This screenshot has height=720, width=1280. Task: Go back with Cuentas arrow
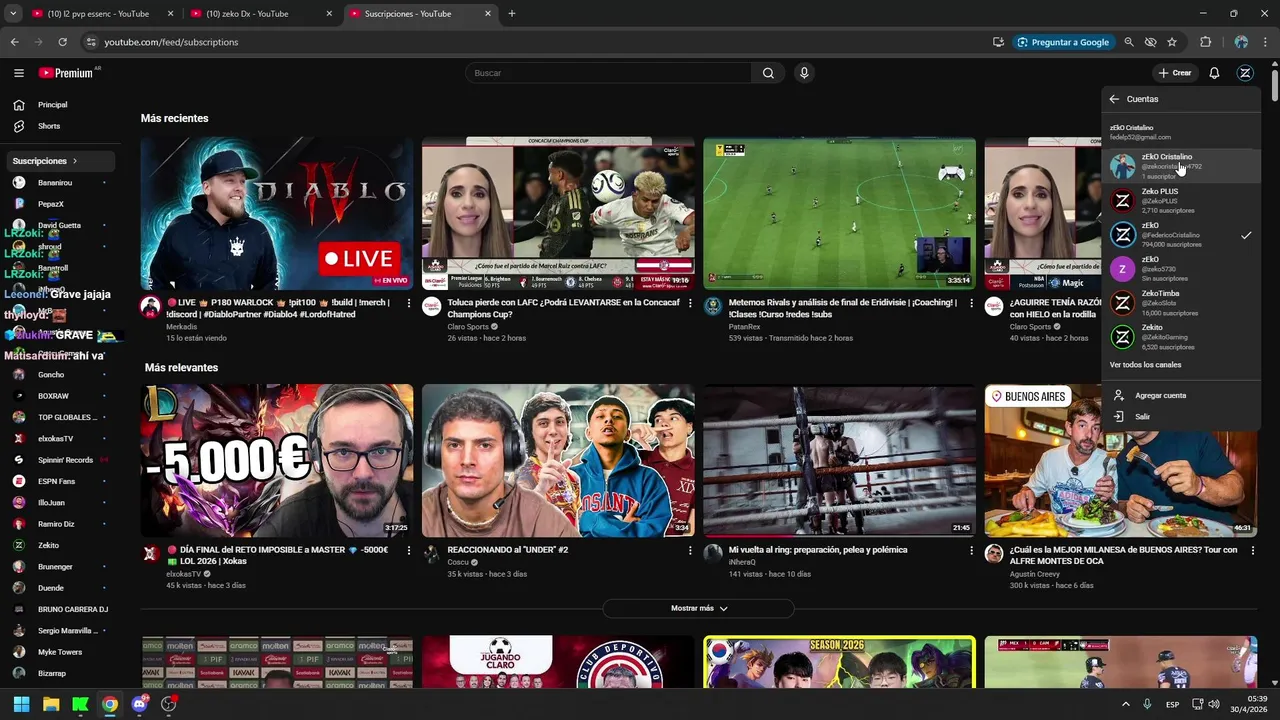[1114, 99]
